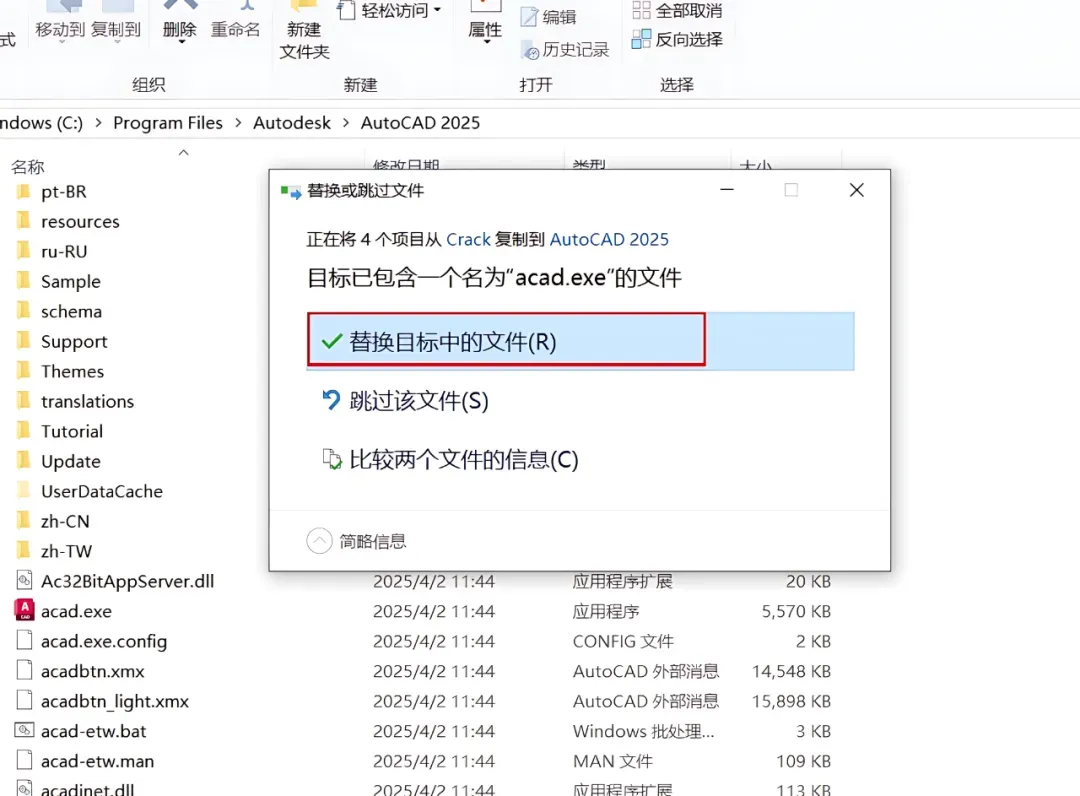Click the MAN 文件 type cell
Viewport: 1080px width, 796px height.
point(612,761)
